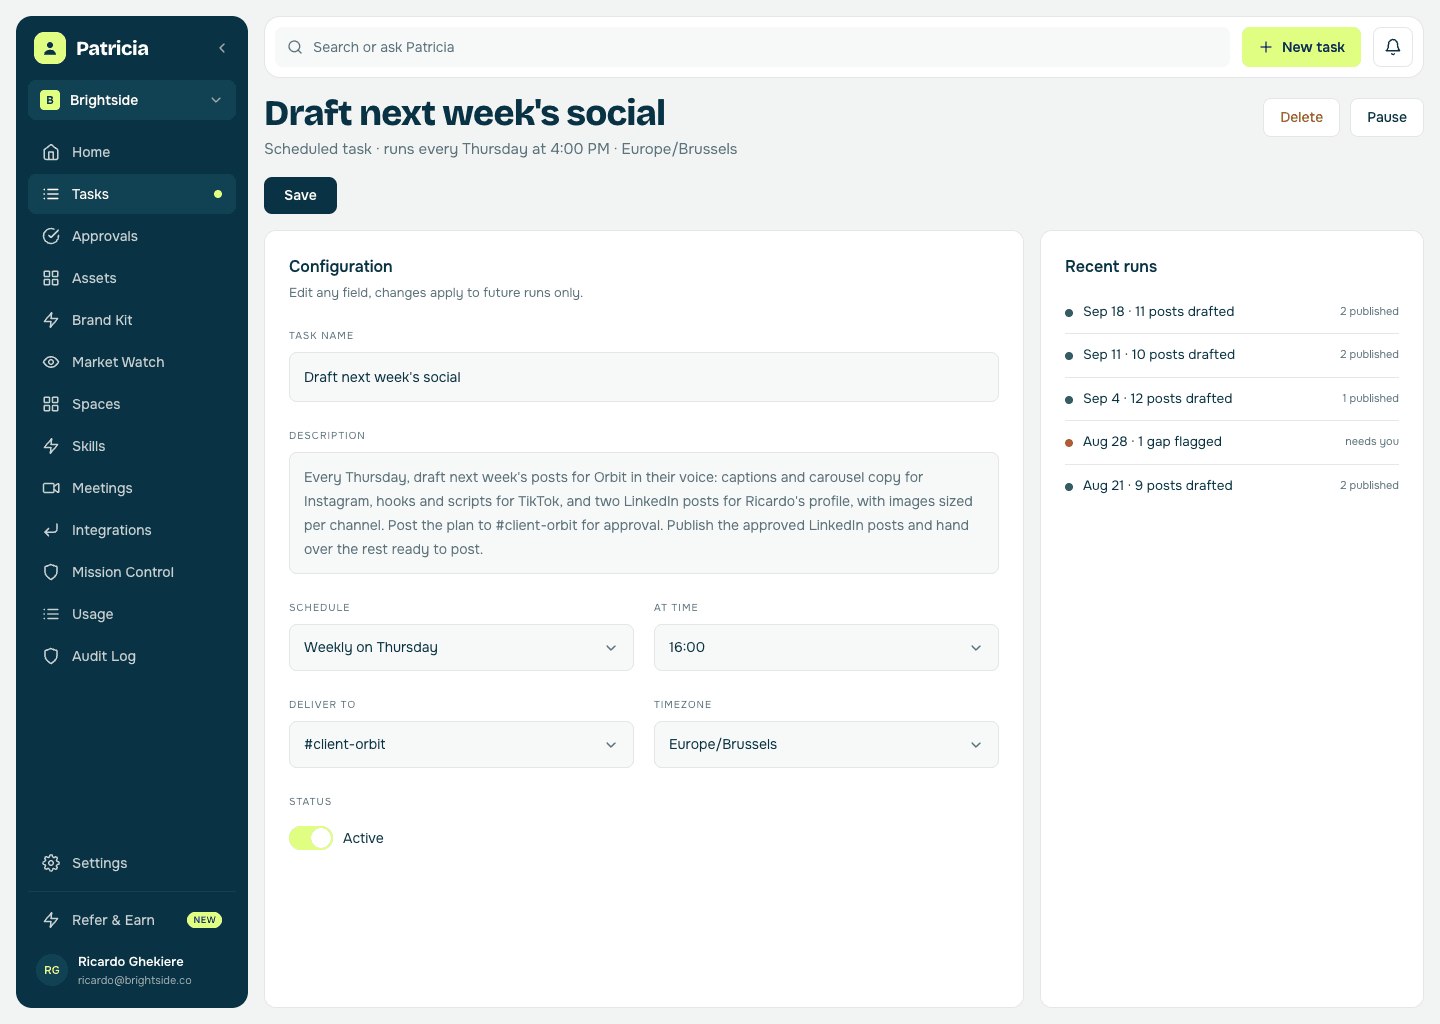1440x1024 pixels.
Task: Click the Usage list icon
Action: [51, 614]
